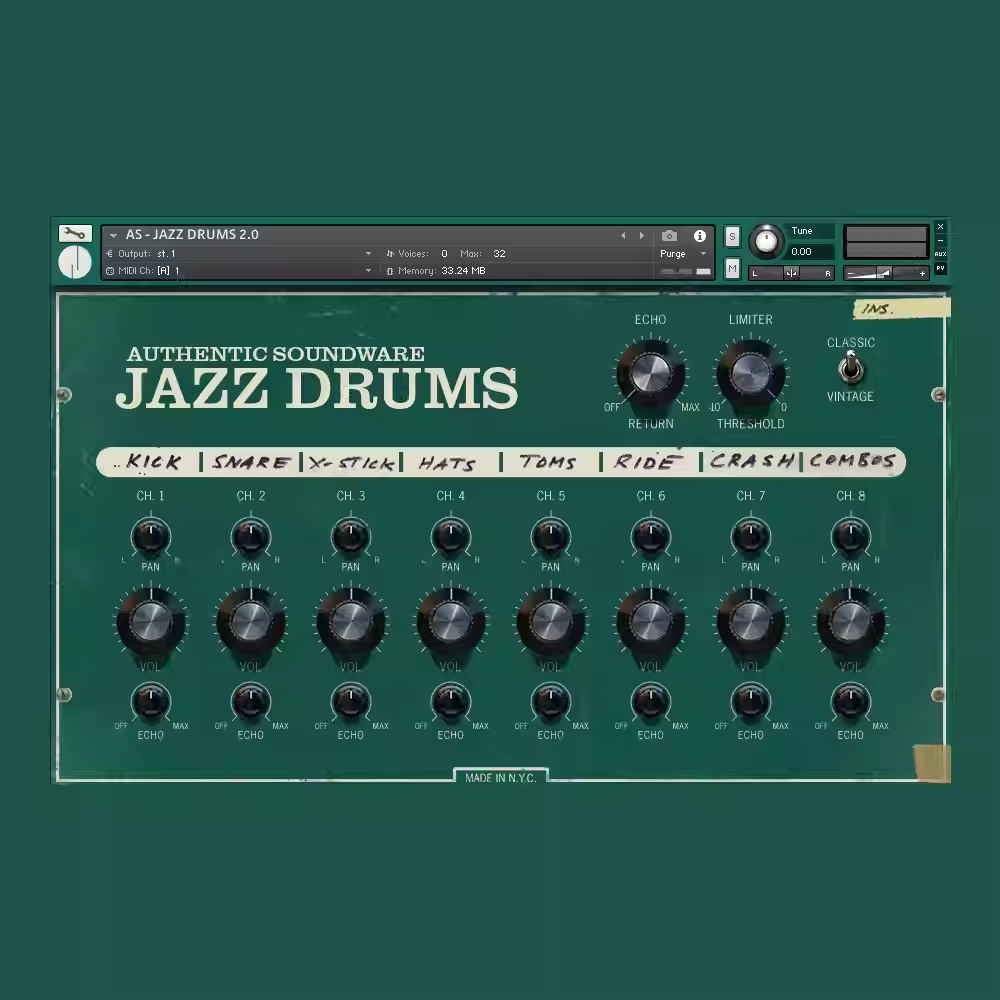
Task: Click the INS. tape label
Action: pyautogui.click(x=902, y=309)
